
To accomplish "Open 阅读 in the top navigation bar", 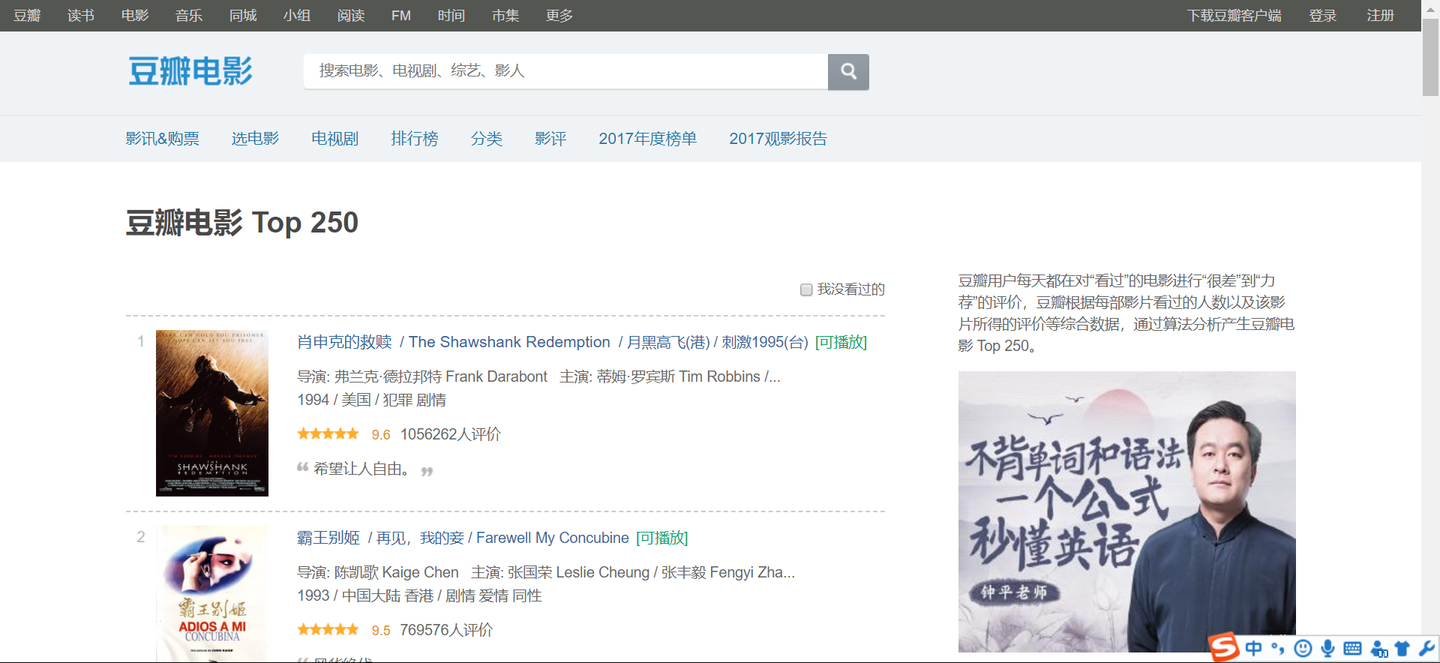I will click(351, 16).
